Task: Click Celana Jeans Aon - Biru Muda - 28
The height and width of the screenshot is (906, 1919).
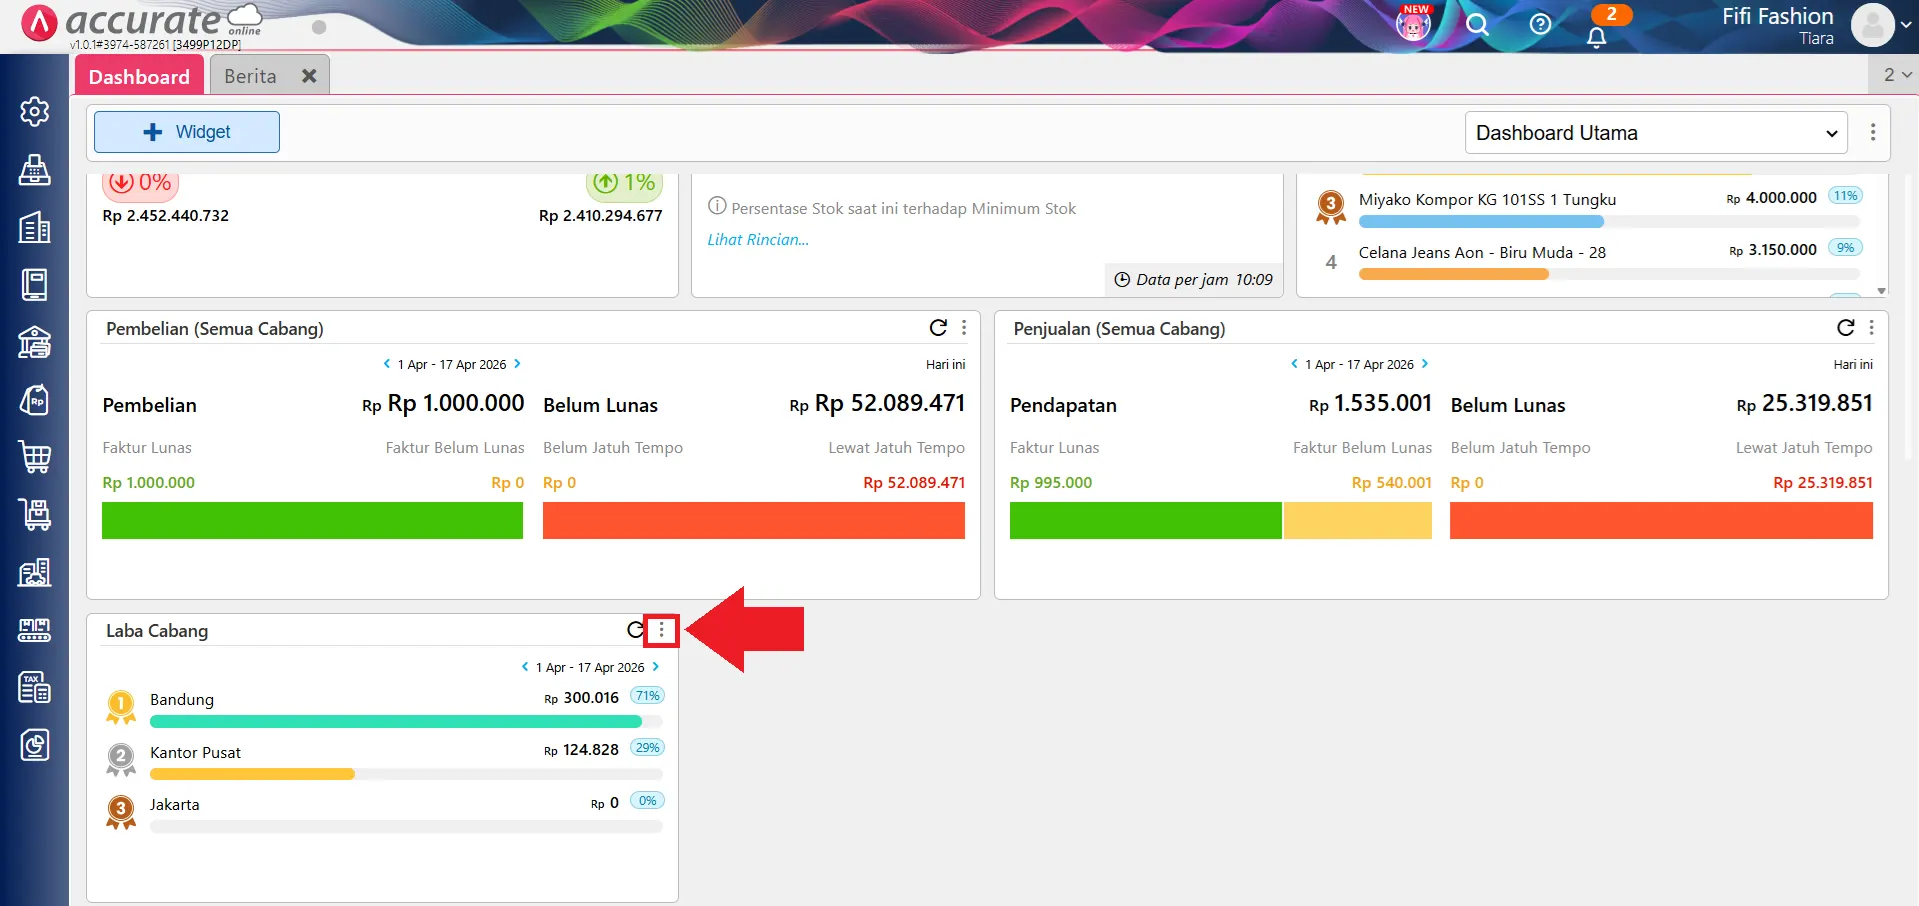Action: click(x=1482, y=252)
